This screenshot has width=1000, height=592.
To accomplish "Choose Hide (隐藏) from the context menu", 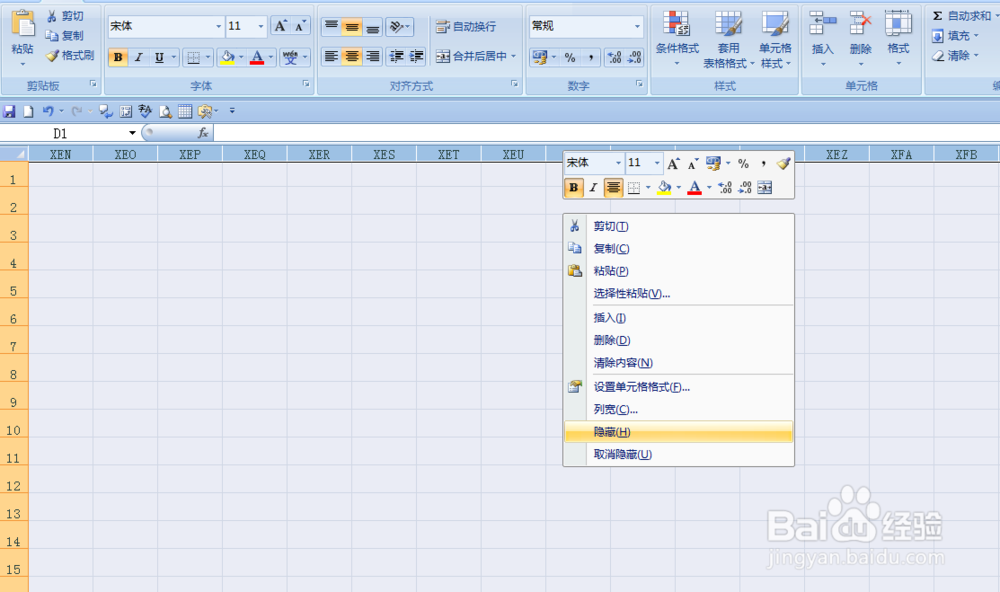I will [679, 432].
